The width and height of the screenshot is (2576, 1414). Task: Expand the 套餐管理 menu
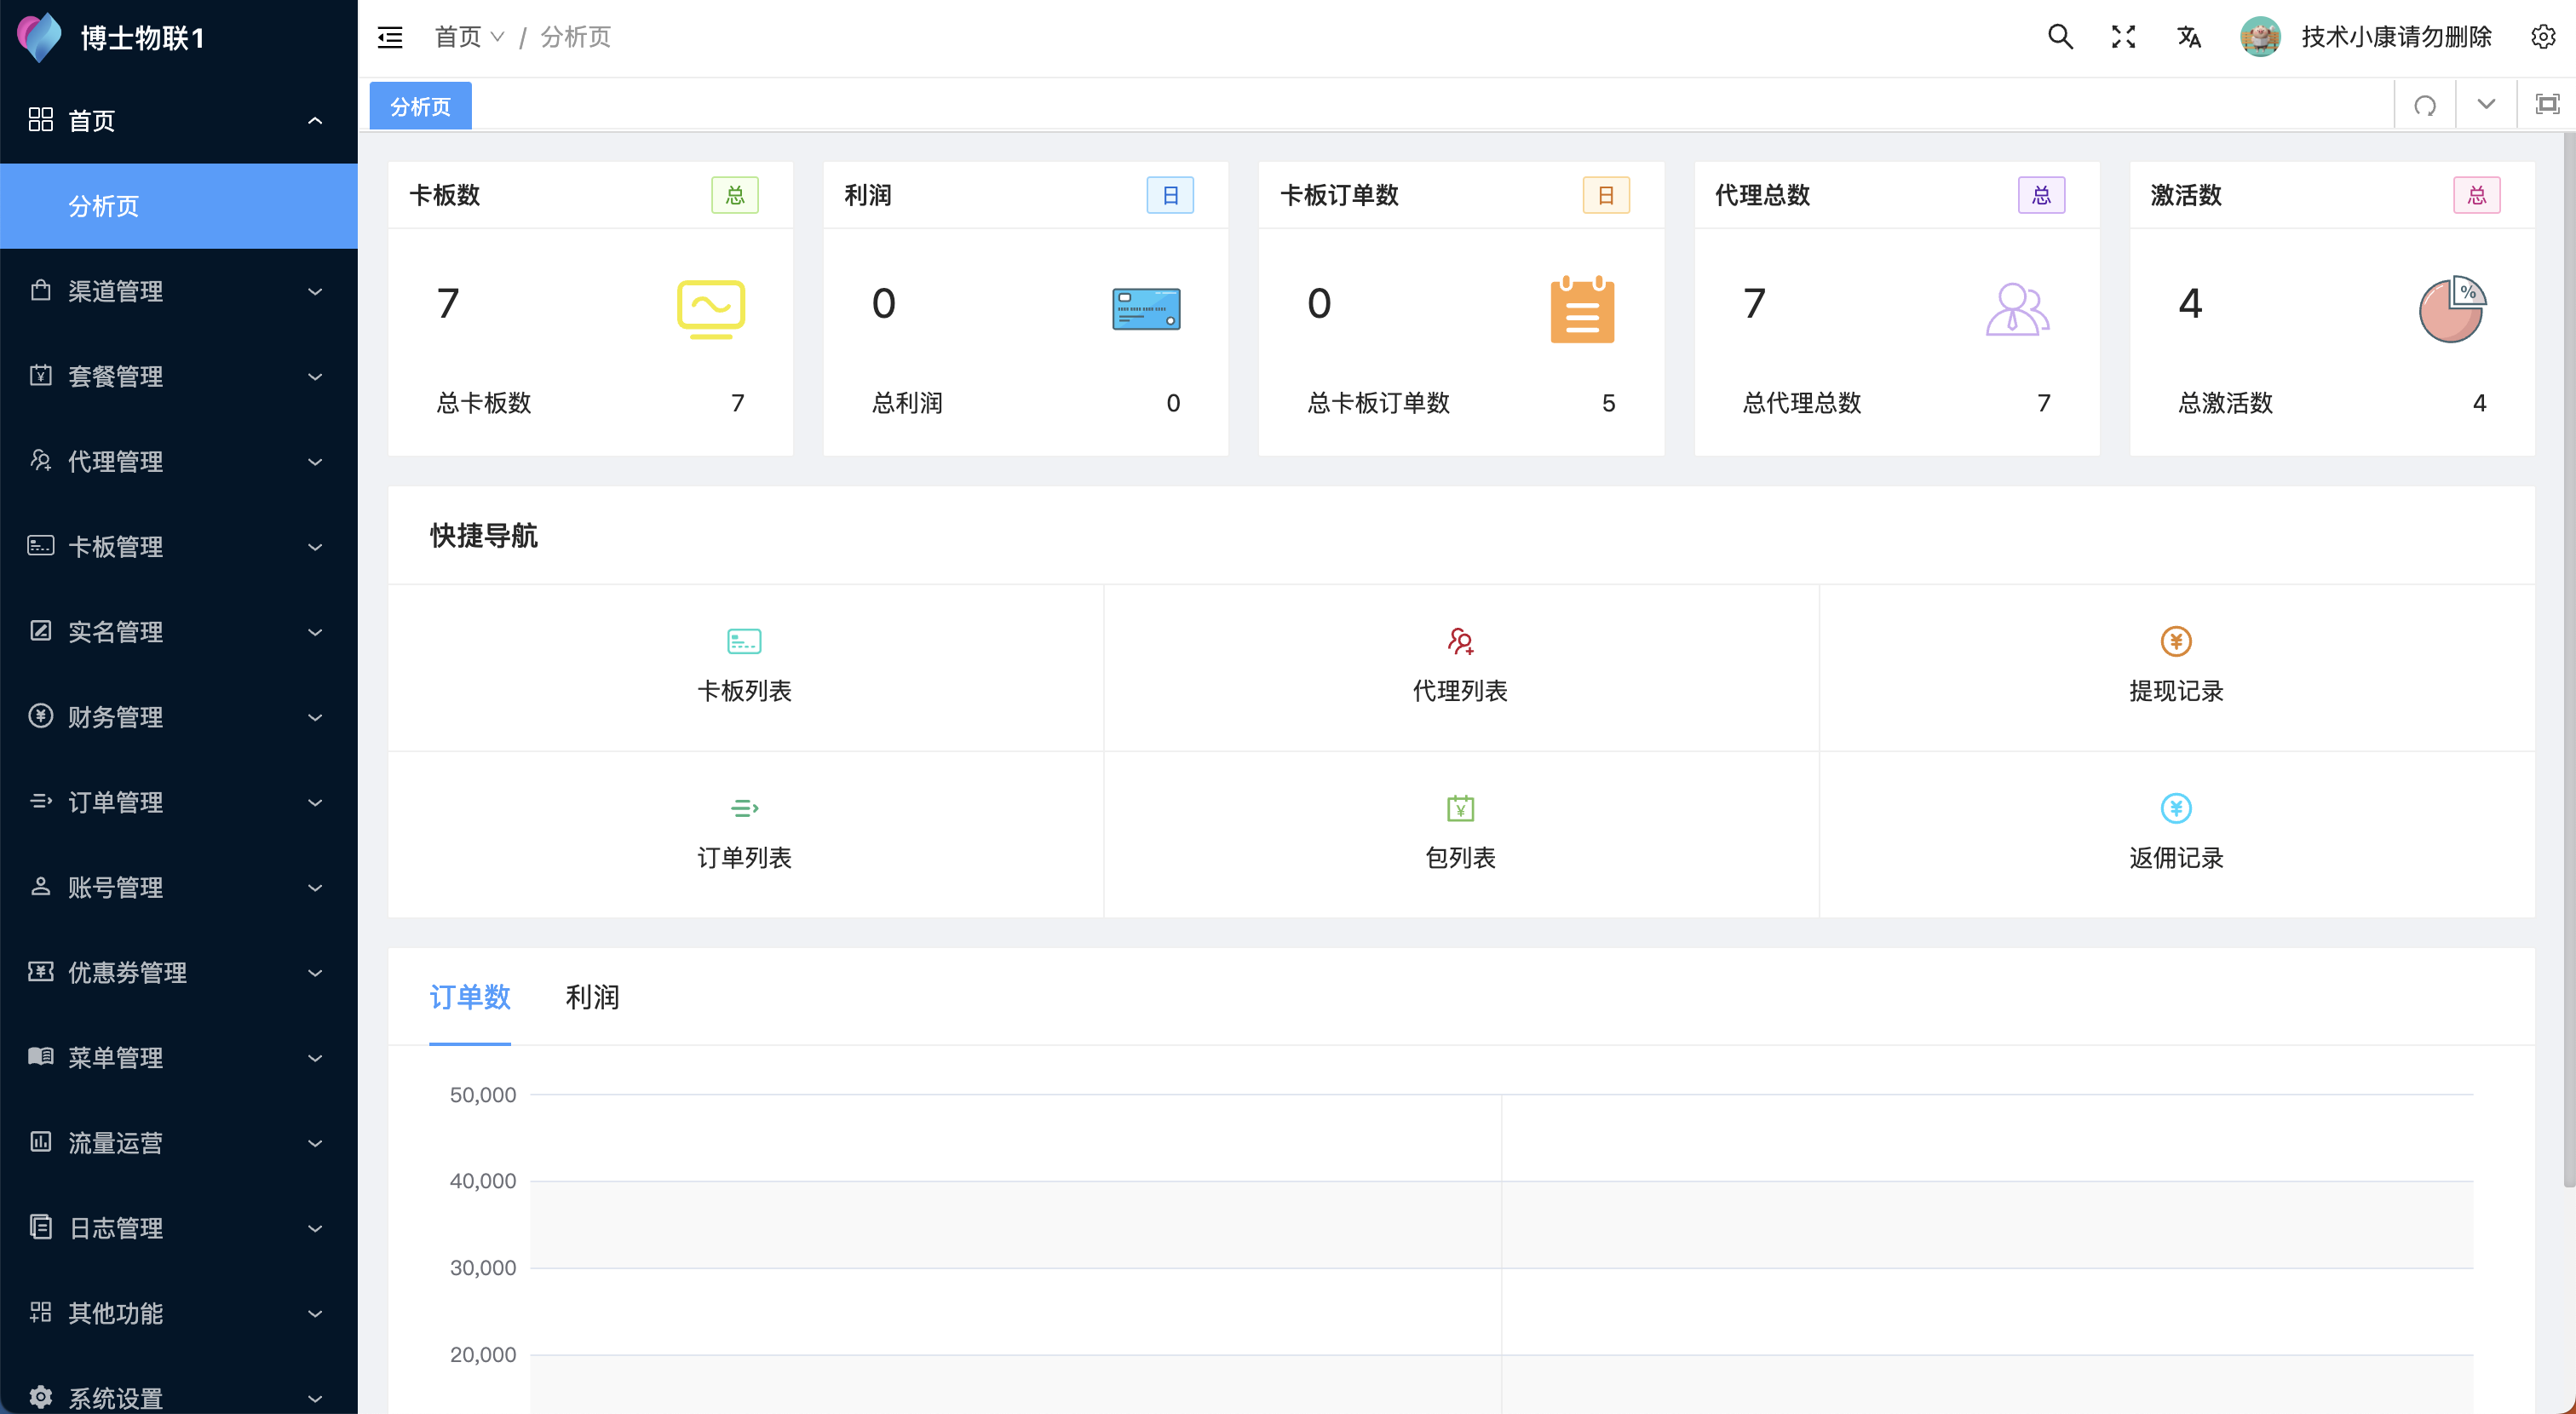(x=179, y=376)
